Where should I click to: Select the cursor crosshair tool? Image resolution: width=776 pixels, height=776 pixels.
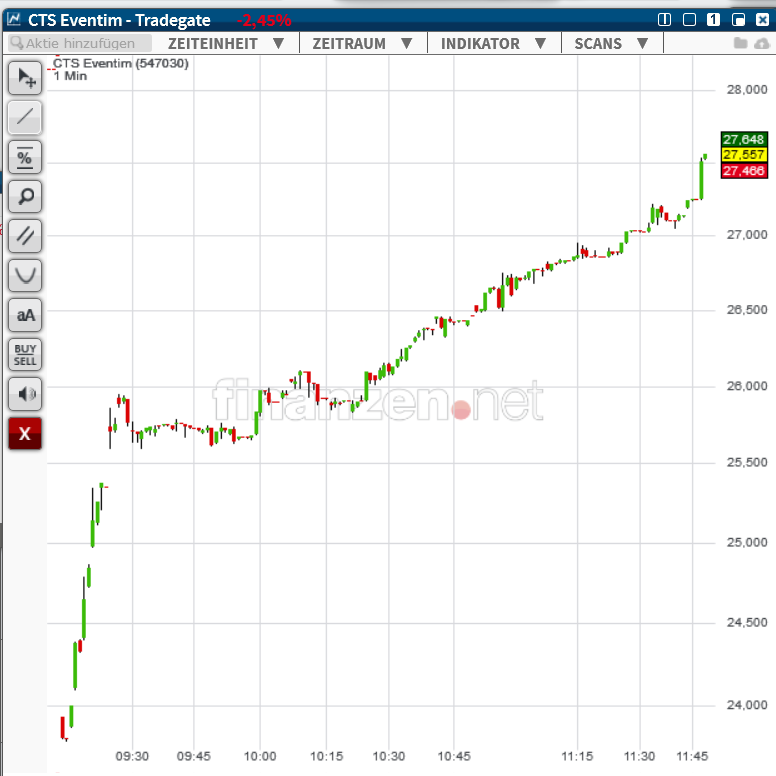click(25, 78)
